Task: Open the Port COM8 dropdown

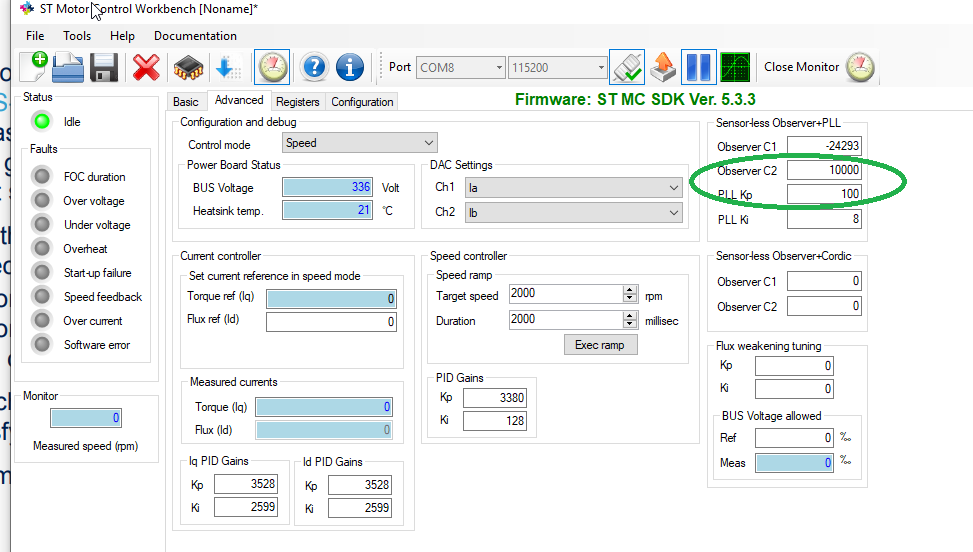Action: coord(460,67)
